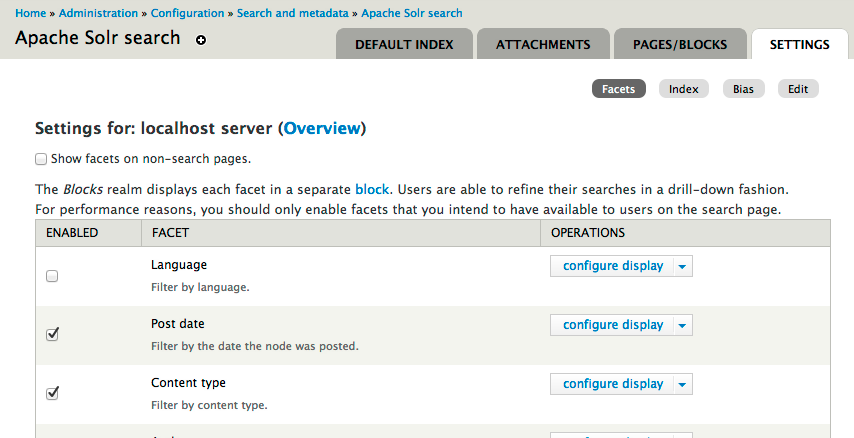Click the add-shortcut plus icon beside the page title
Image resolution: width=854 pixels, height=438 pixels.
[x=201, y=40]
